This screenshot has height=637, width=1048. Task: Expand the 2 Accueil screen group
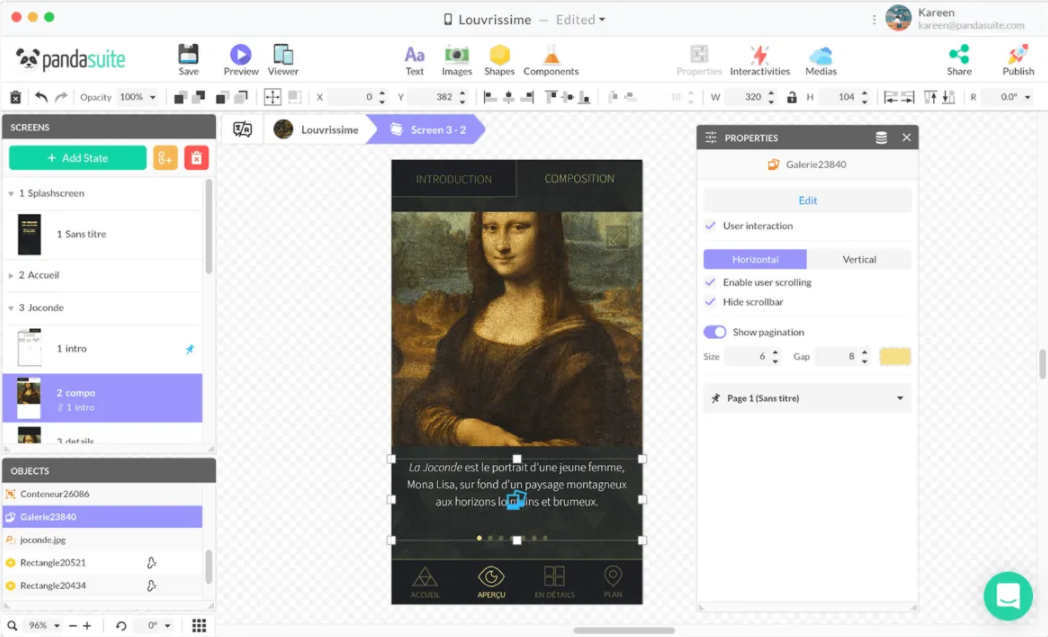11,275
